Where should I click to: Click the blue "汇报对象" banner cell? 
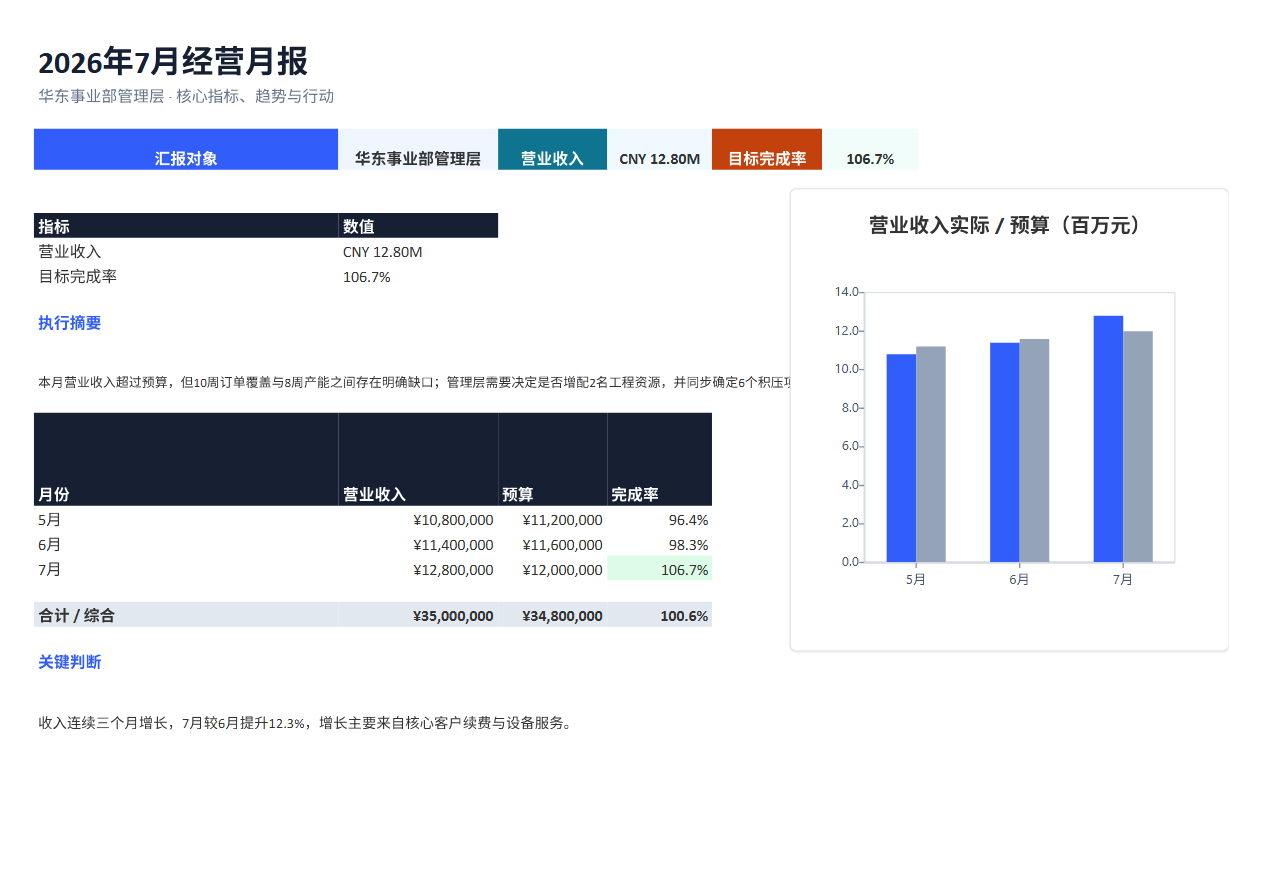click(x=186, y=149)
